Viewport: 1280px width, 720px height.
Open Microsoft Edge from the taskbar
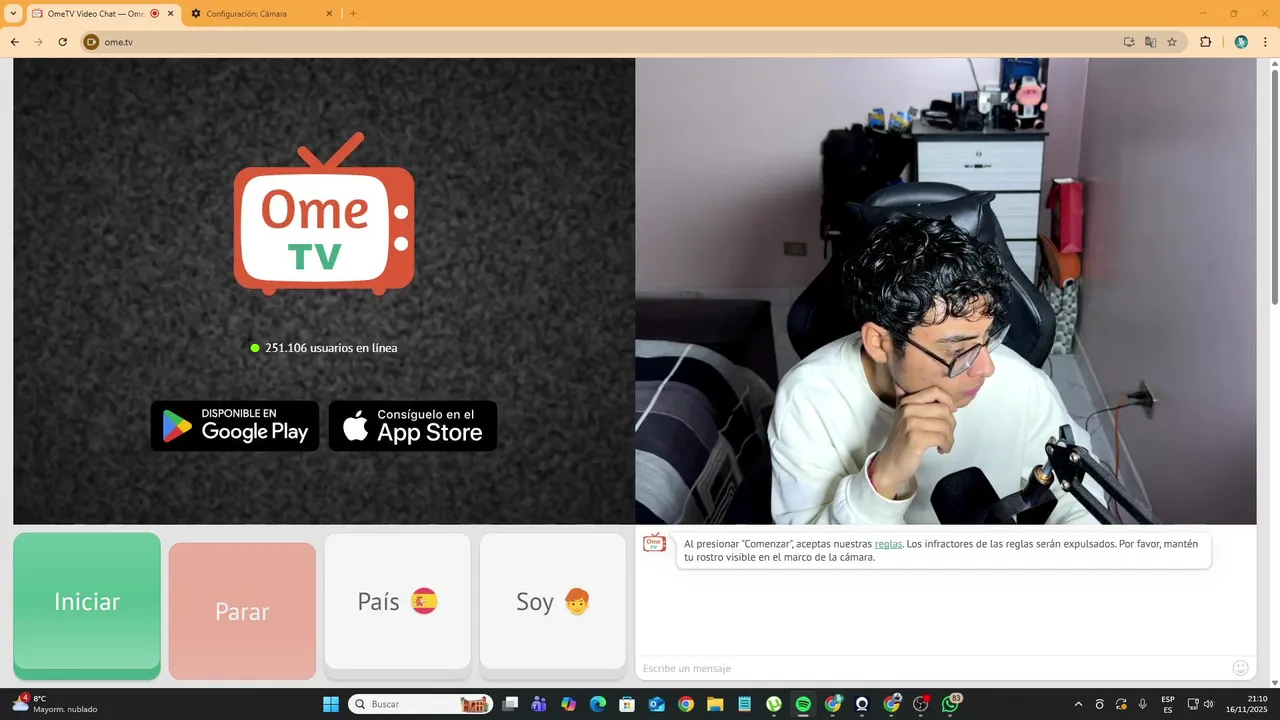point(598,704)
